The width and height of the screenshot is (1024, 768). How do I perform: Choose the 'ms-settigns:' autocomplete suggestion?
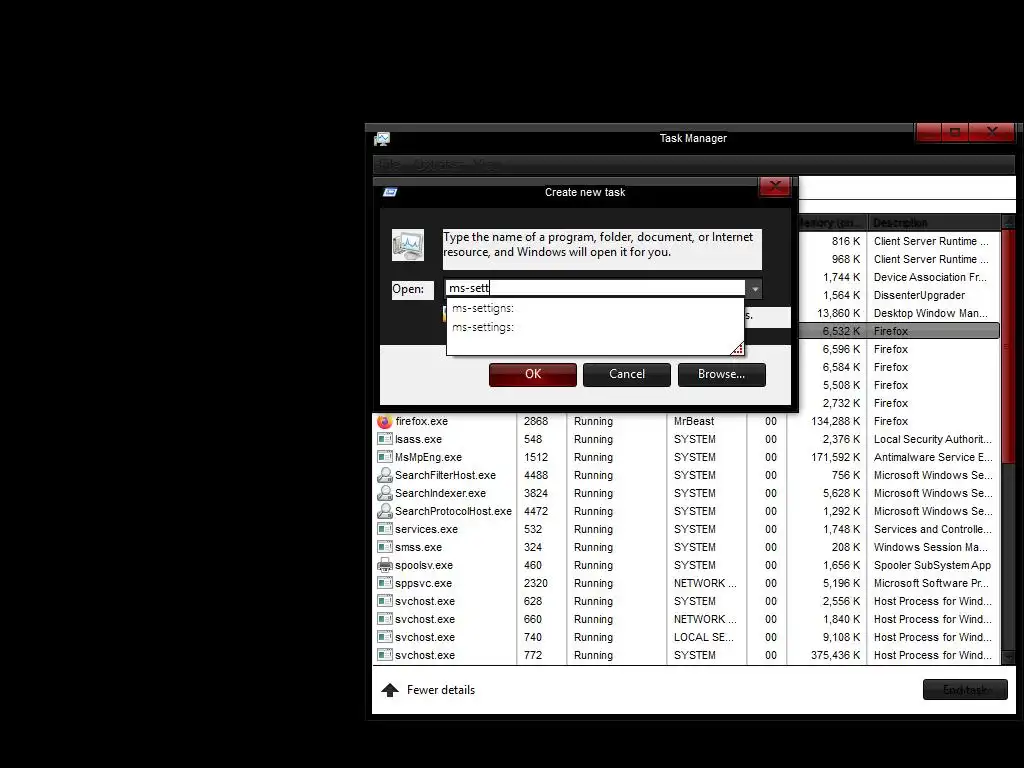tap(483, 308)
